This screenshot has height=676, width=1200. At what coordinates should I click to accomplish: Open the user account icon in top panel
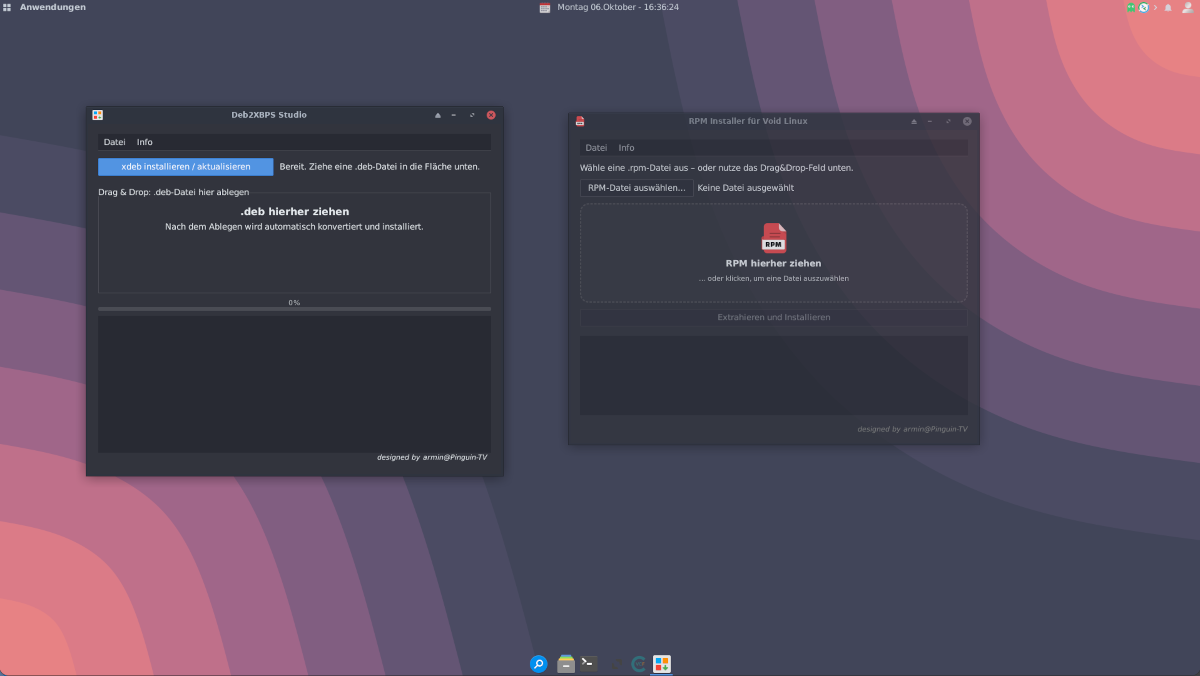1187,7
